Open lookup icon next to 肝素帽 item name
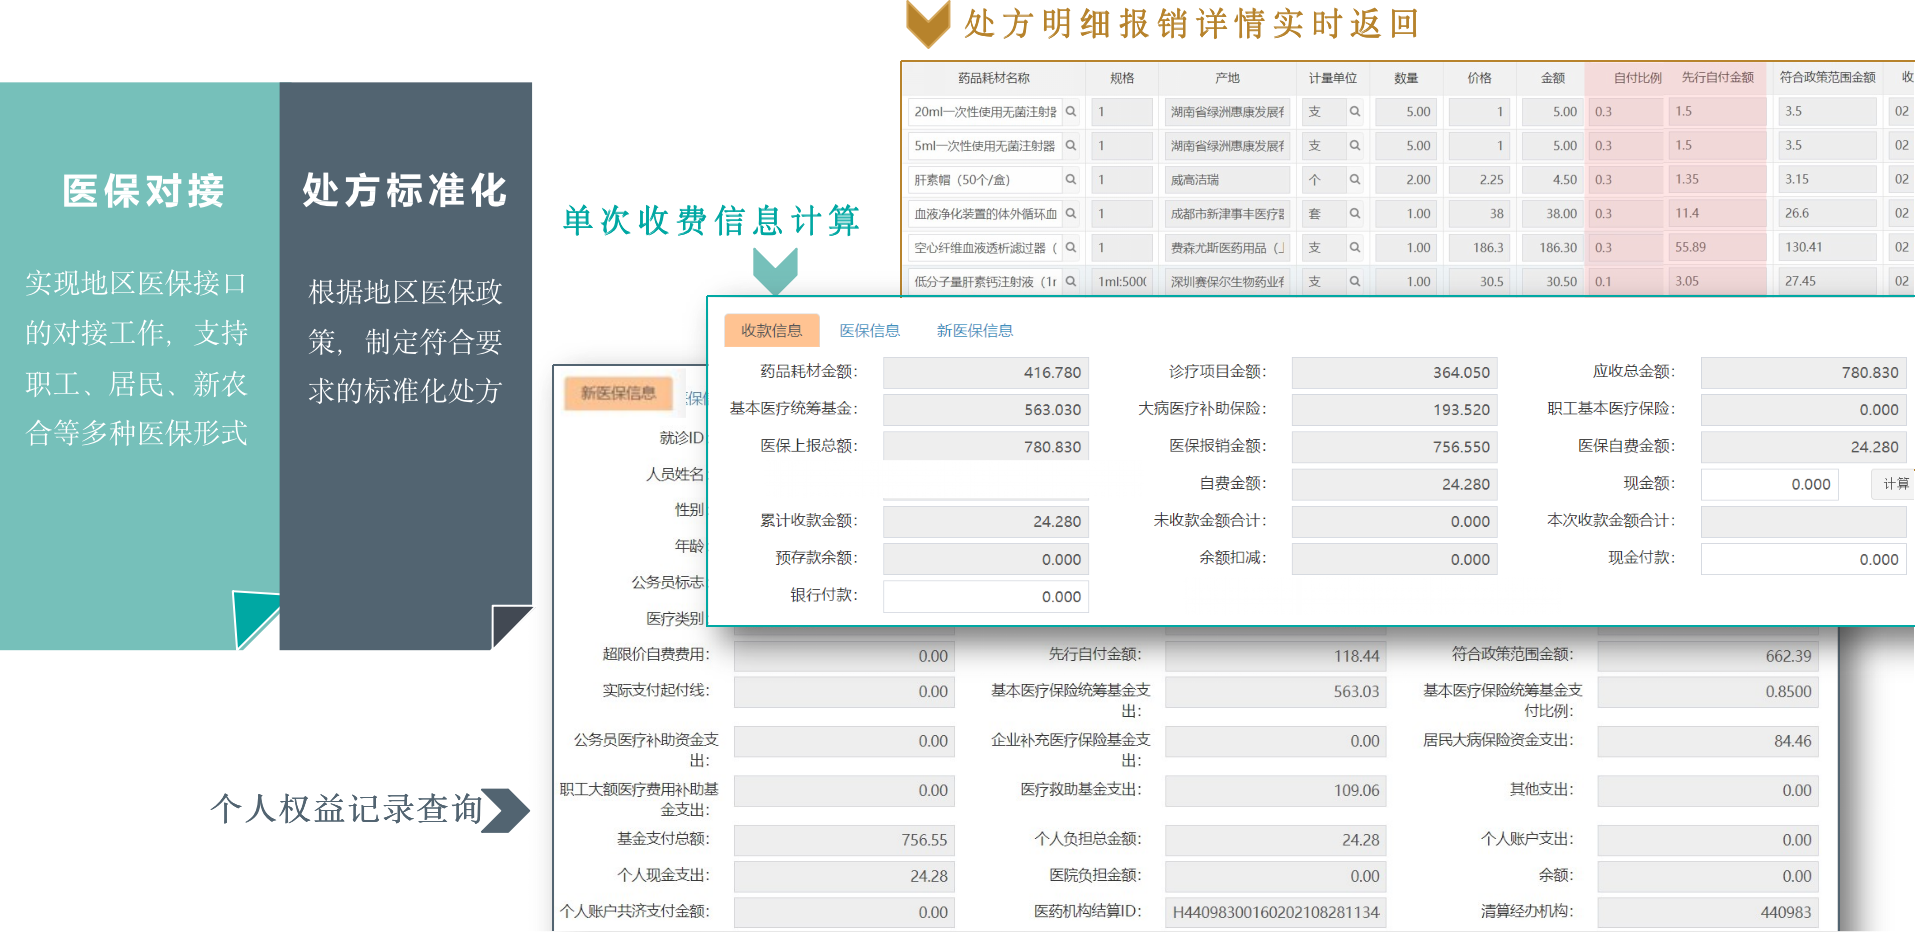The width and height of the screenshot is (1916, 932). (x=1070, y=180)
